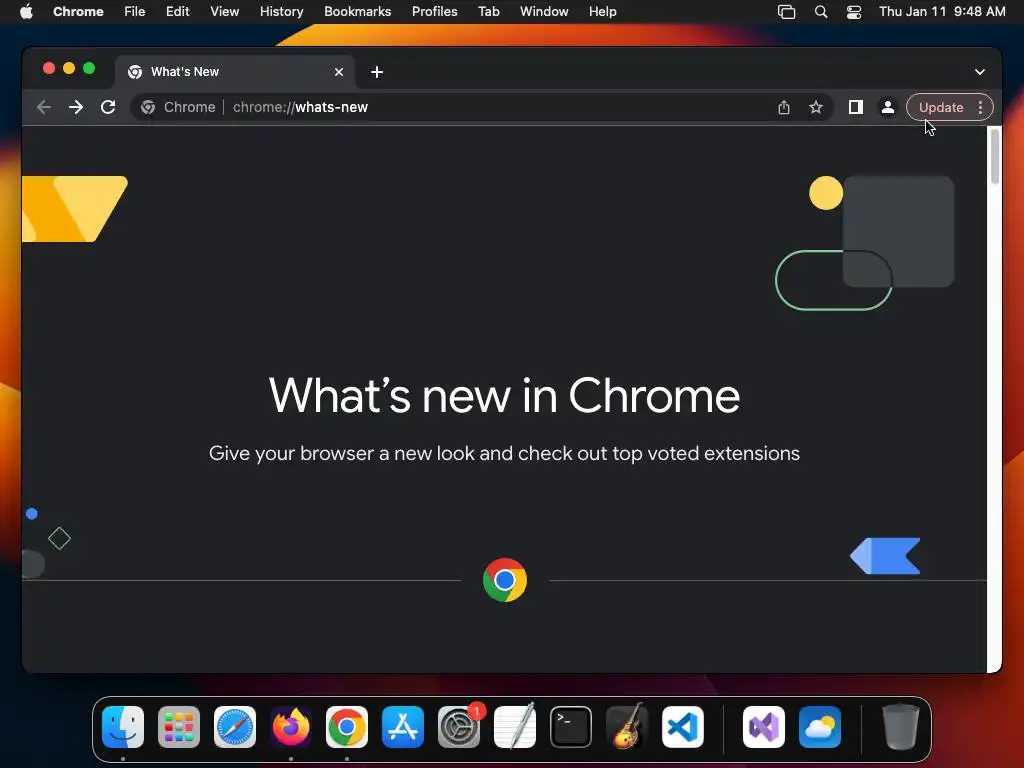The height and width of the screenshot is (768, 1024).
Task: Click the Chrome logo on the page
Action: click(505, 580)
